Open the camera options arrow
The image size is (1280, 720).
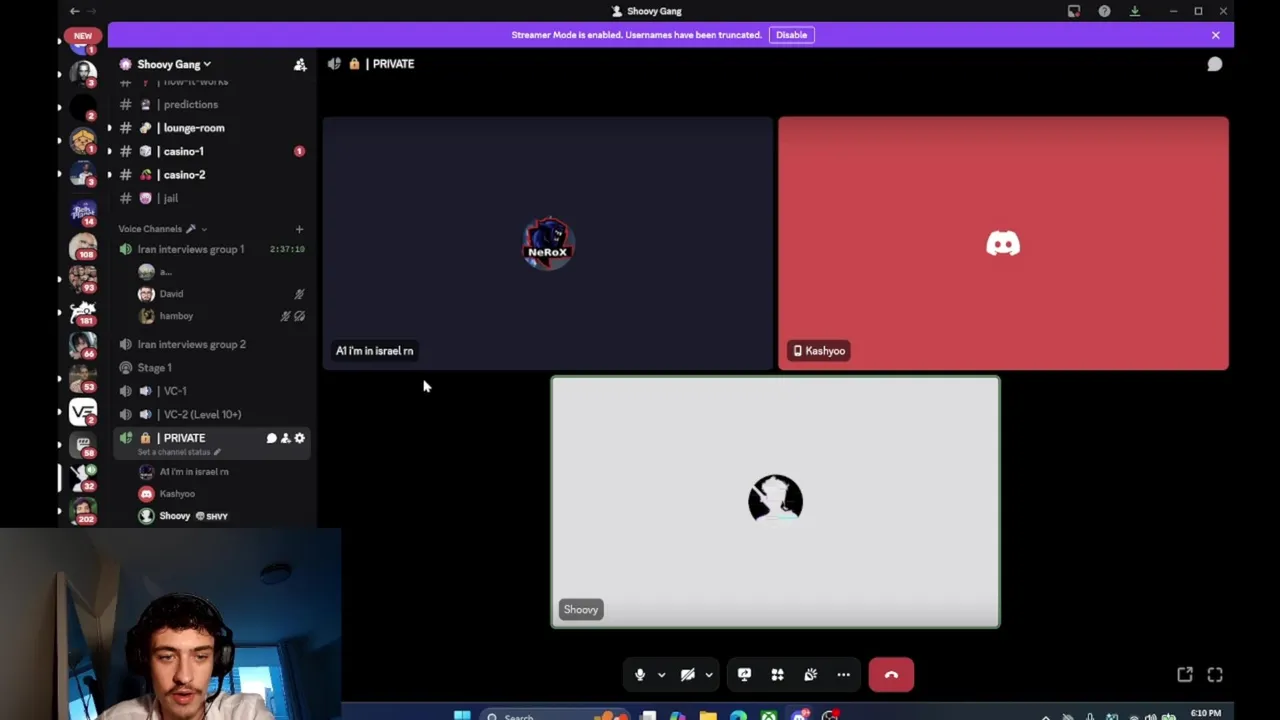pos(709,675)
